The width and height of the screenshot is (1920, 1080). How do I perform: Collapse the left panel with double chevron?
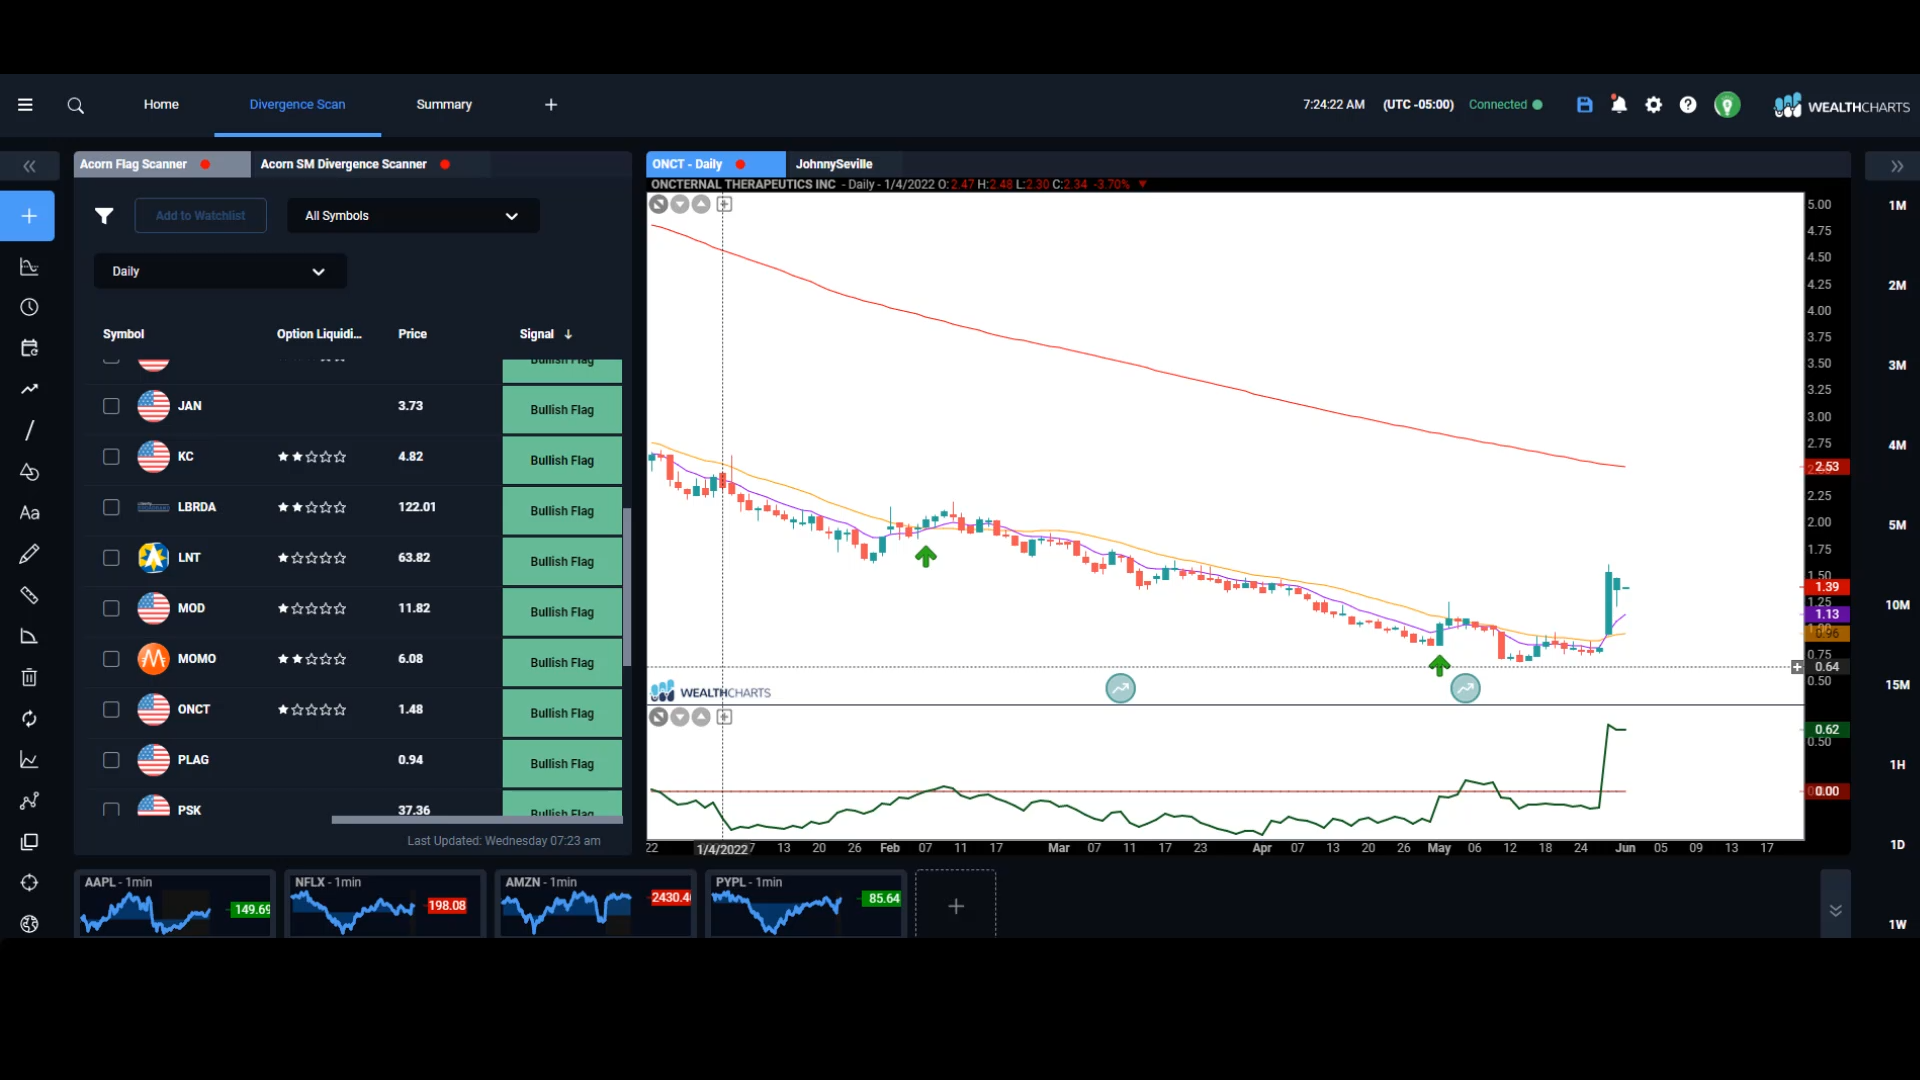[x=29, y=166]
